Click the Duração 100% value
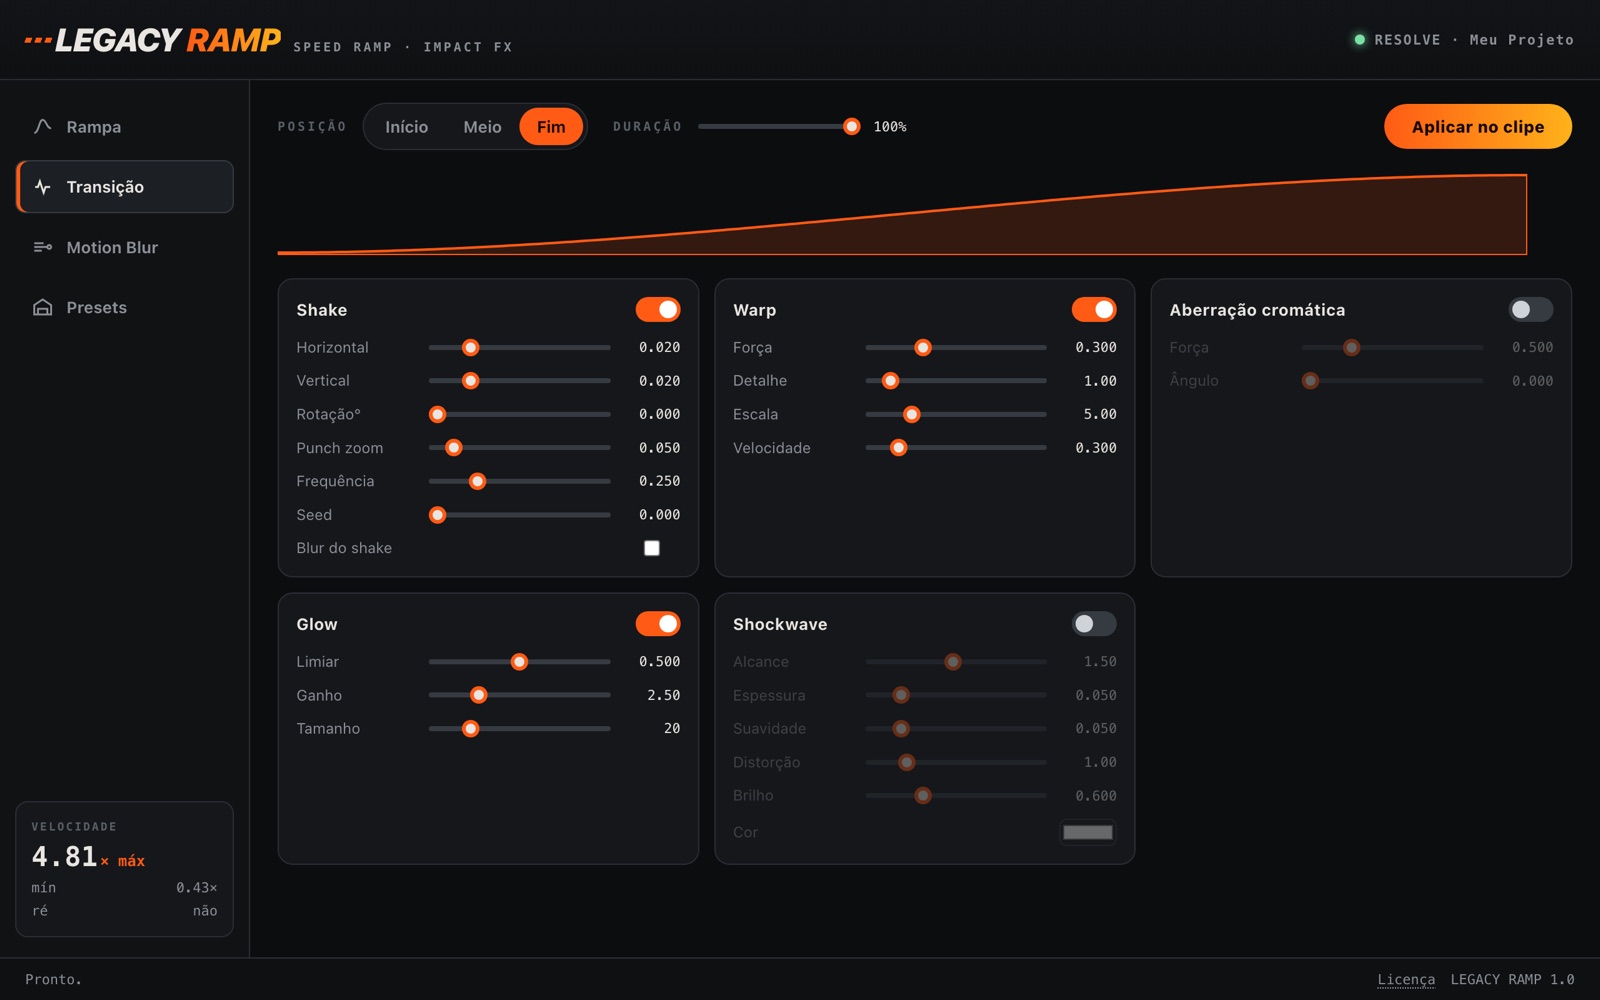Viewport: 1600px width, 1000px height. (x=890, y=127)
